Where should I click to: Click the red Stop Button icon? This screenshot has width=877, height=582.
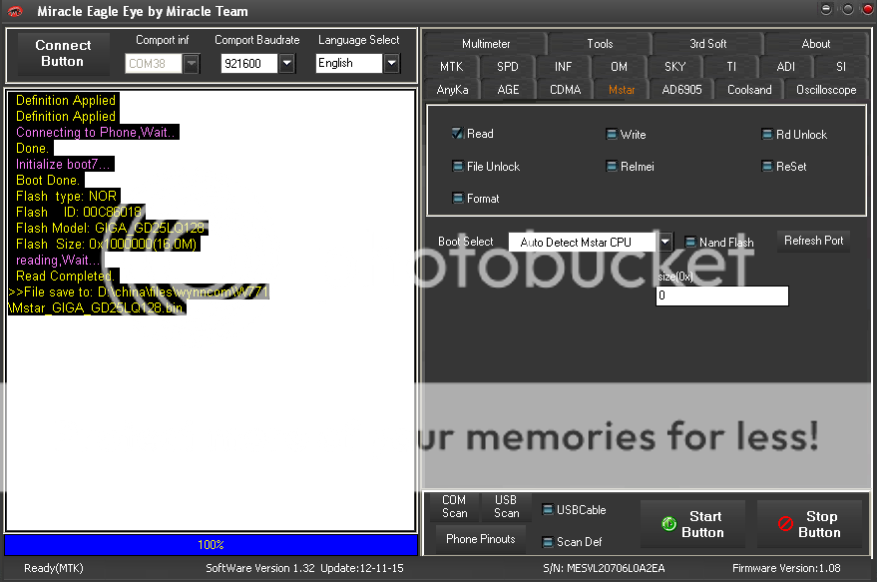pyautogui.click(x=785, y=524)
